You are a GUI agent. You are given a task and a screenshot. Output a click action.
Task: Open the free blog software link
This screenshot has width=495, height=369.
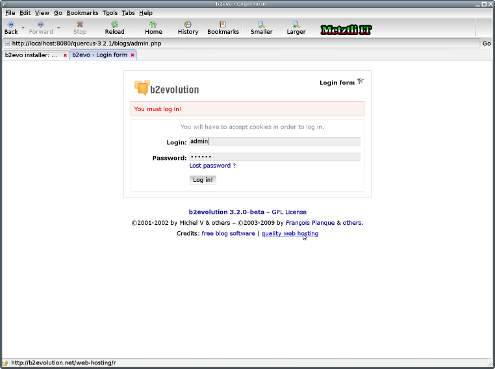[228, 233]
